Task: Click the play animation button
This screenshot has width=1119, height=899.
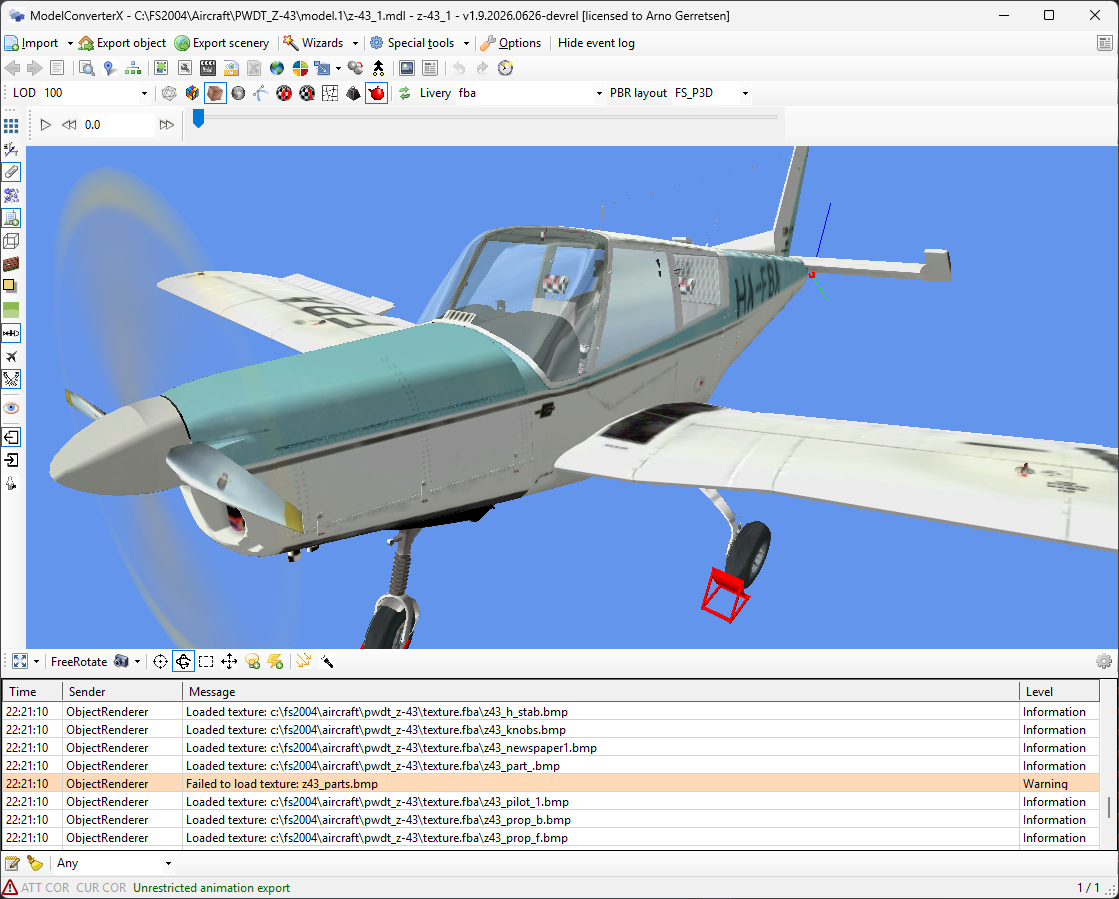Action: coord(46,125)
